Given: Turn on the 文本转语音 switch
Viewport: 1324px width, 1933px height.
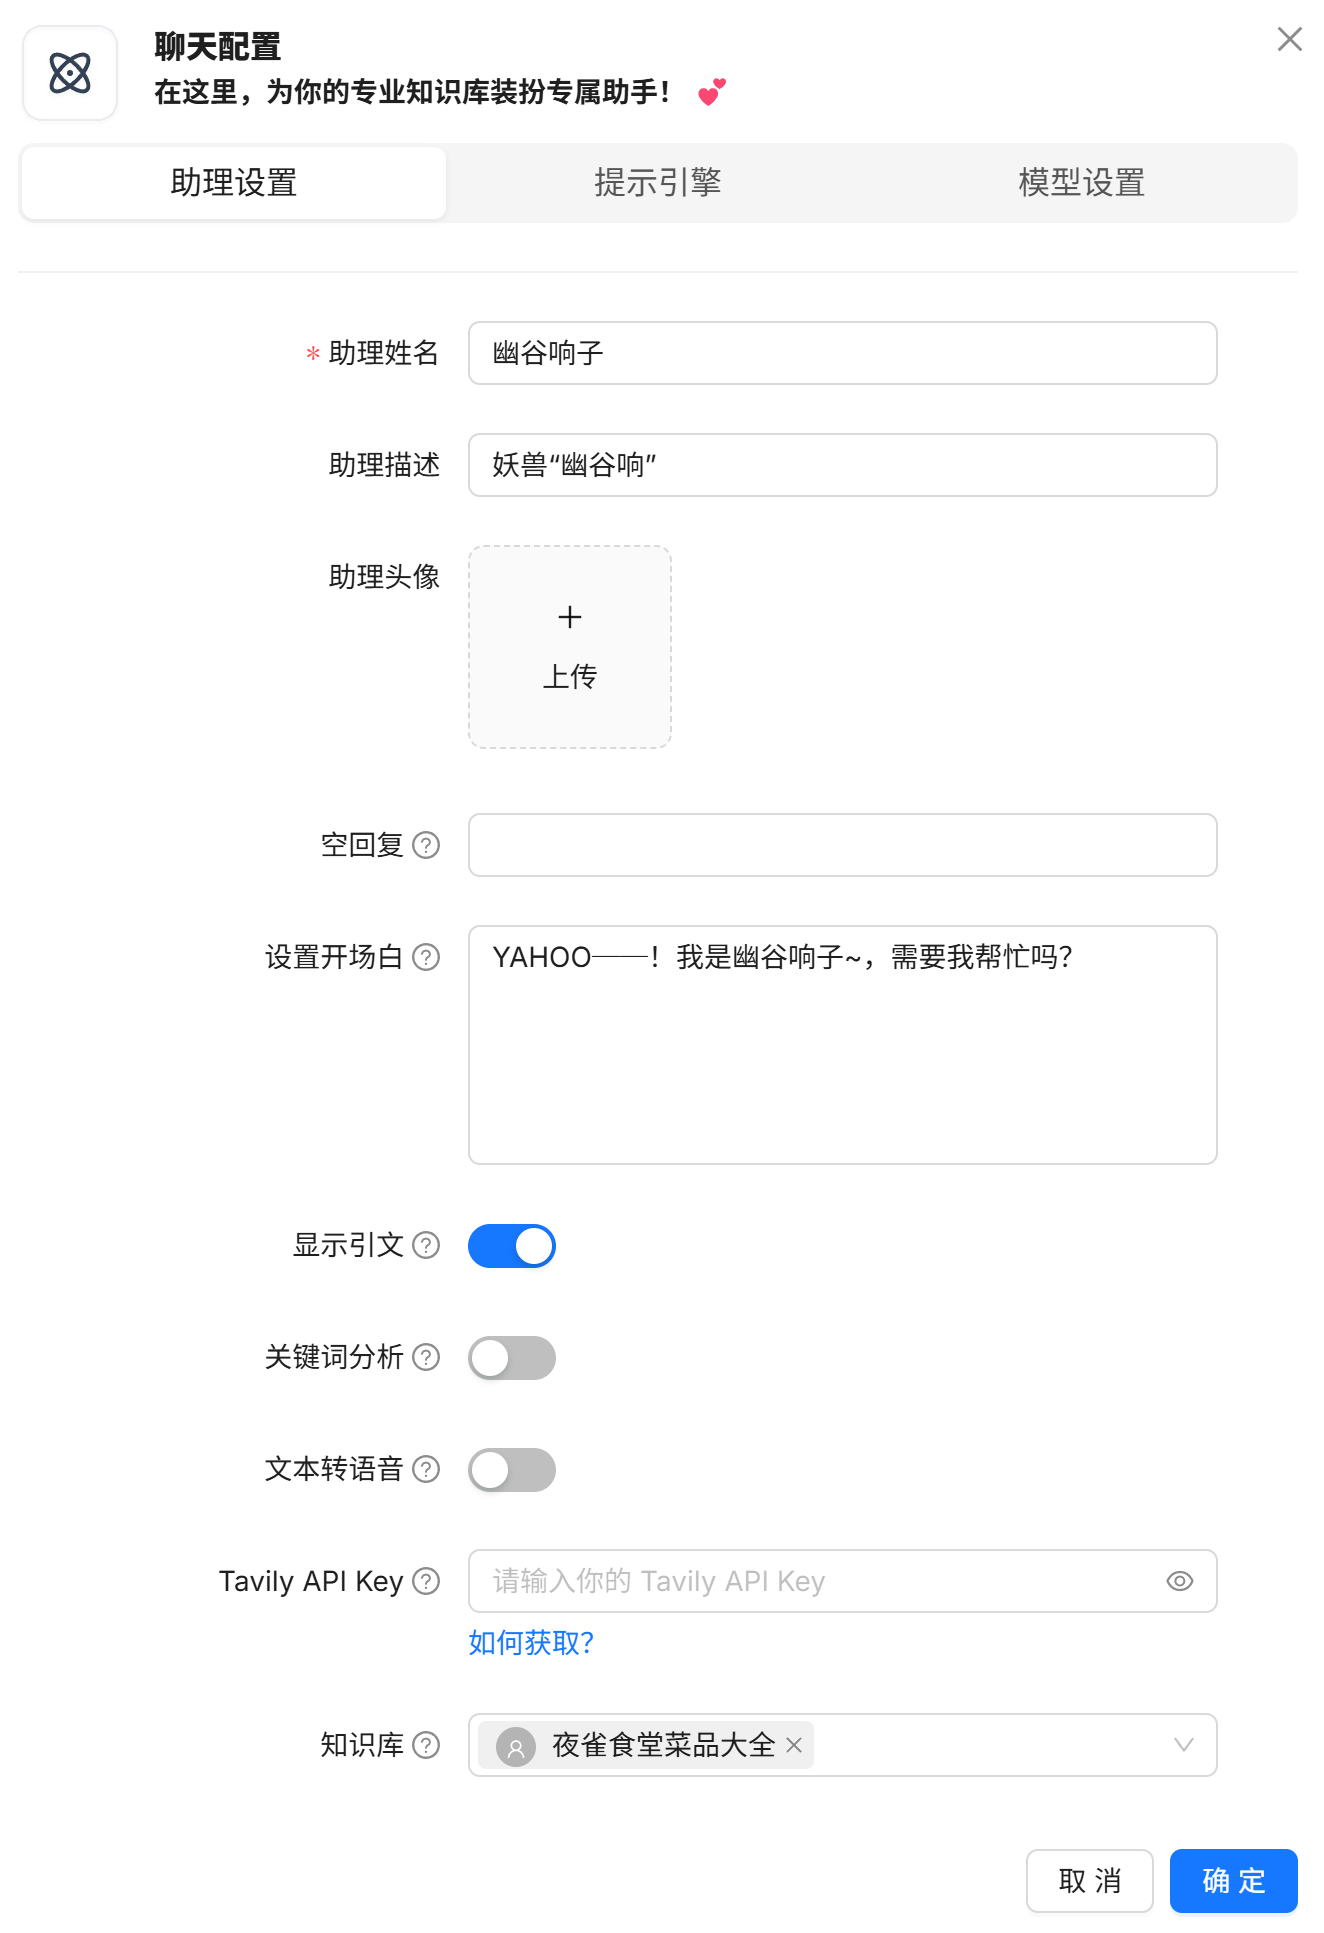Looking at the screenshot, I should pyautogui.click(x=512, y=1470).
